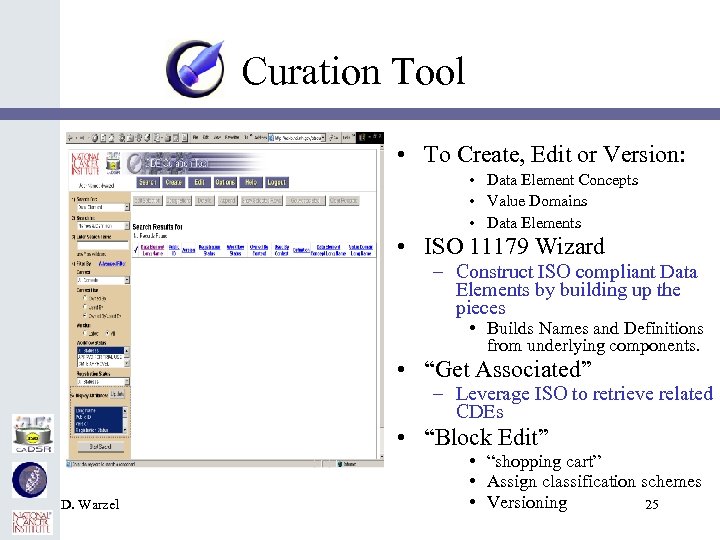This screenshot has height=540, width=720.
Task: Click the Curation Tool rocket logo on slide
Action: [x=196, y=69]
